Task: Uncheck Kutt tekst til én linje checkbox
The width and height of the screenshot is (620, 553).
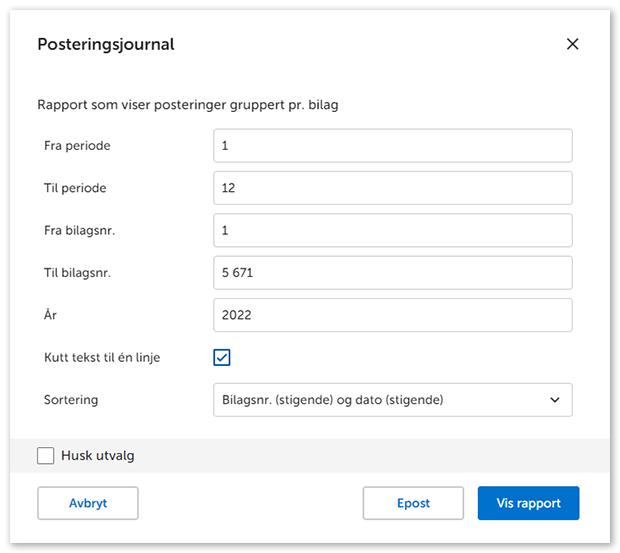Action: pos(222,357)
